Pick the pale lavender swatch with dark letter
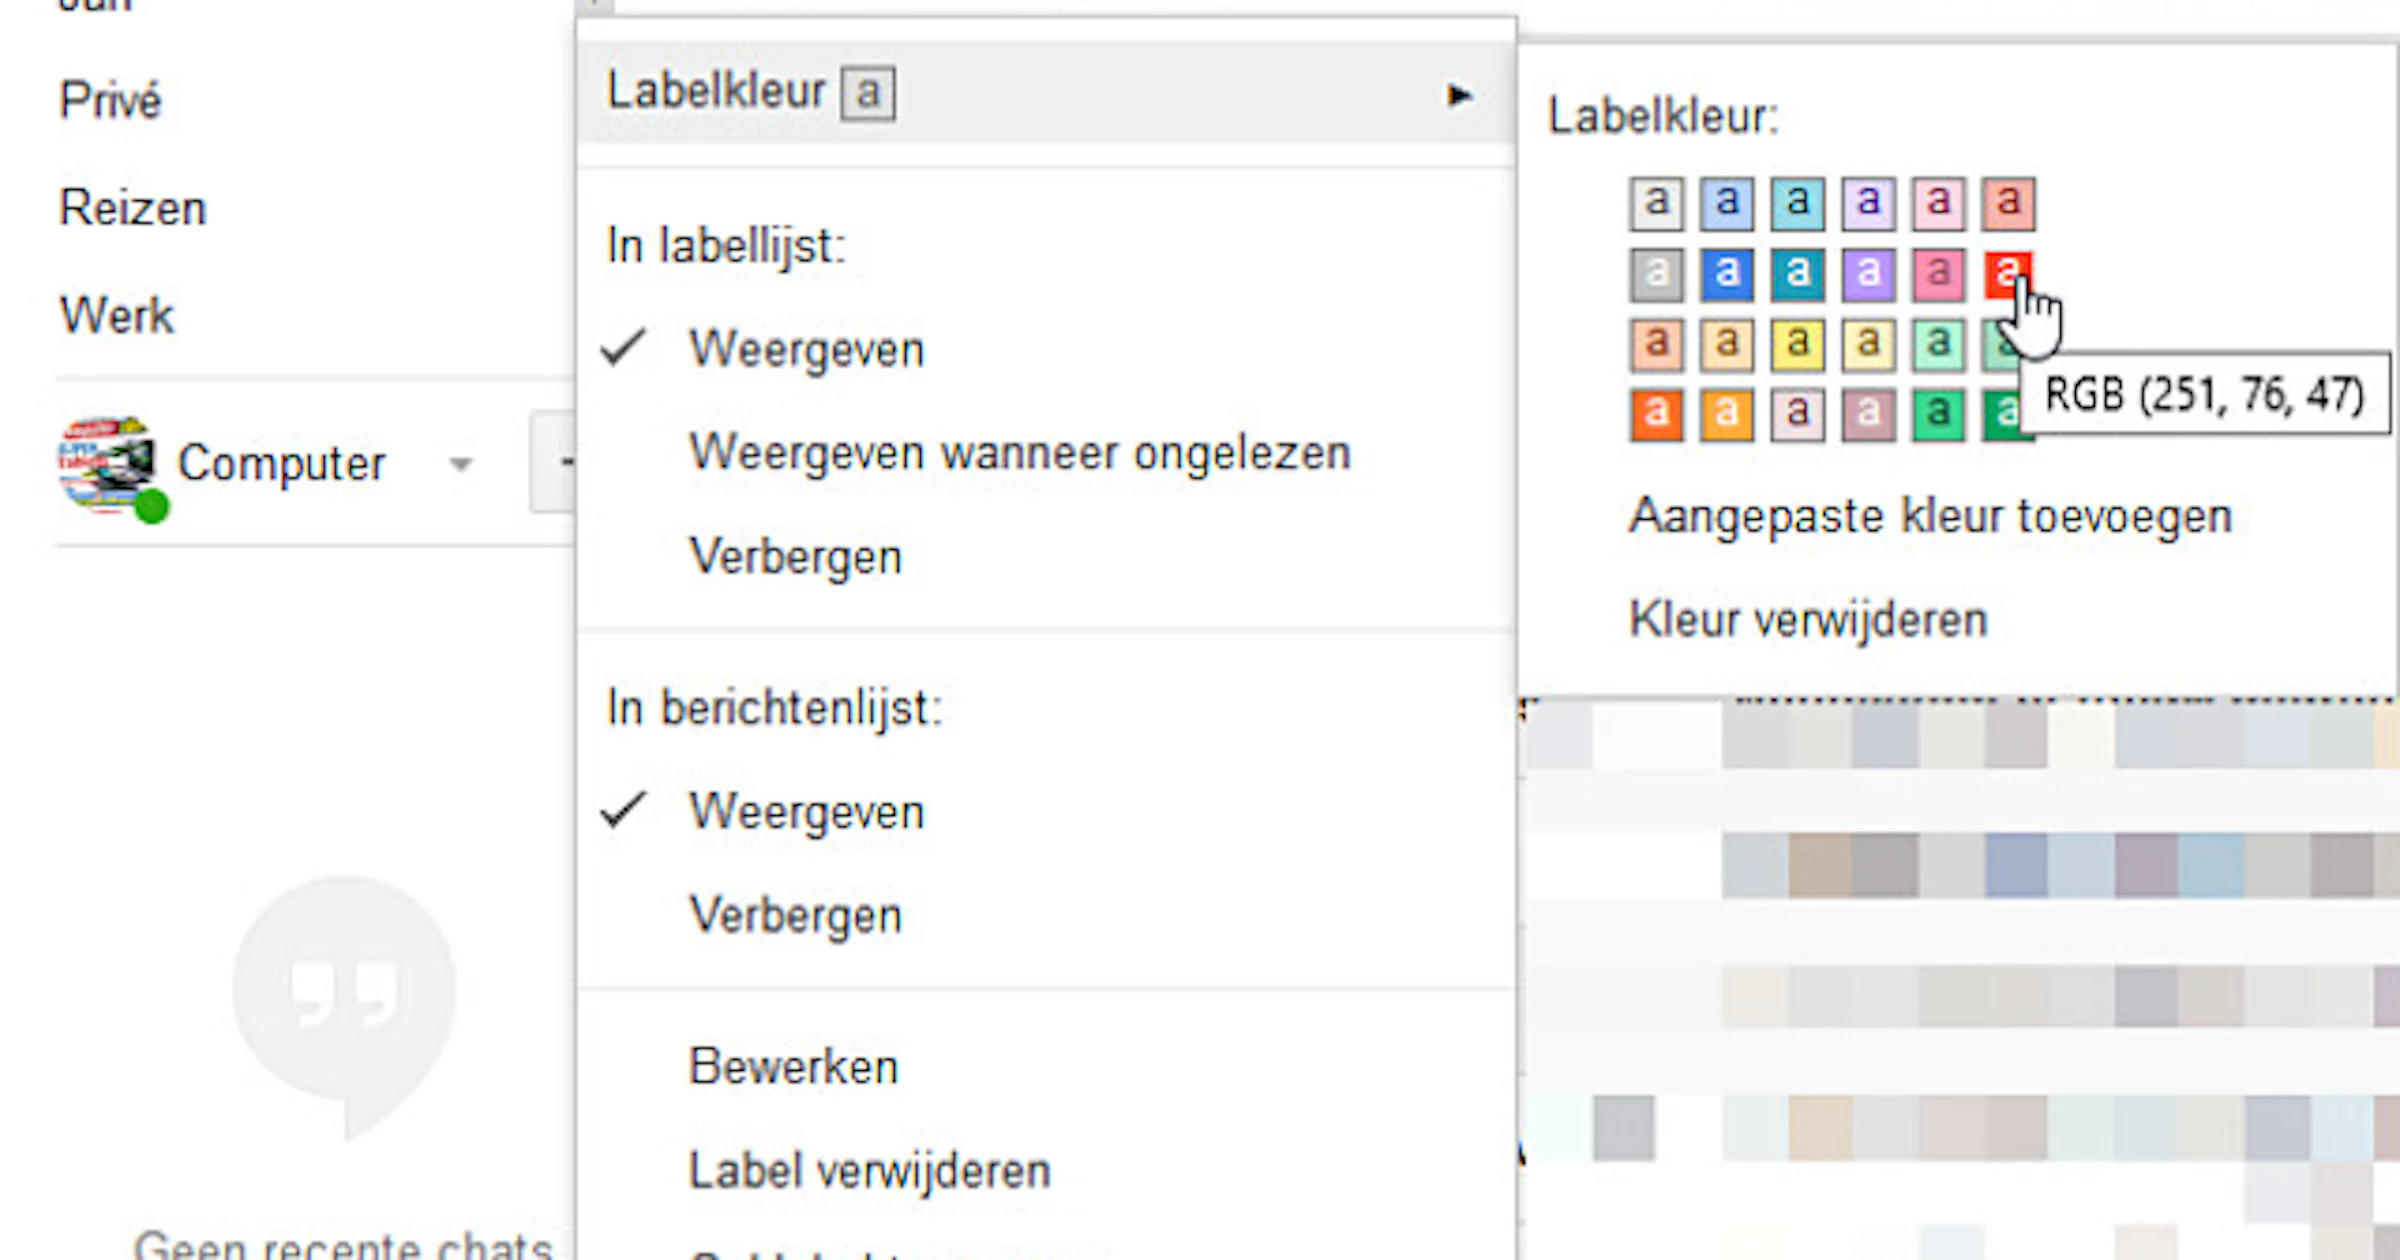 1868,203
